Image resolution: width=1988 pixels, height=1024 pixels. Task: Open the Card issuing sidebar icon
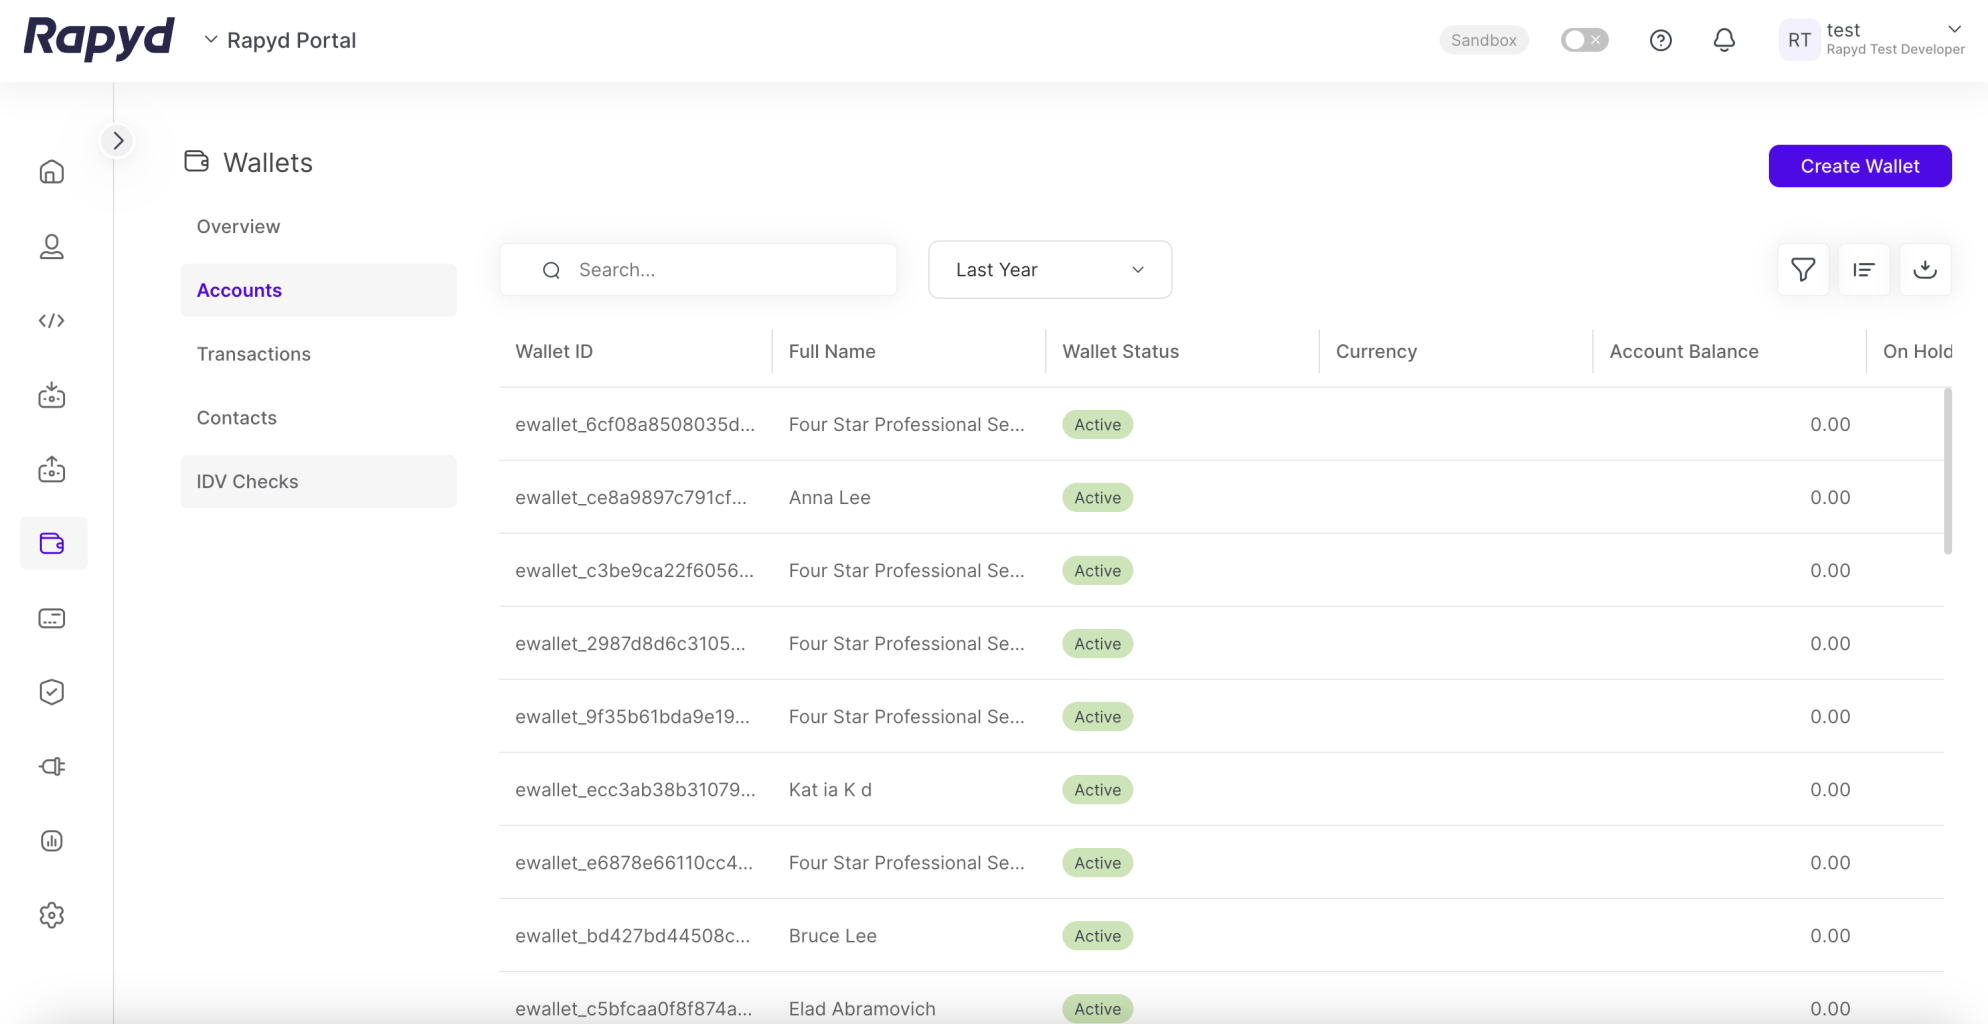(52, 618)
